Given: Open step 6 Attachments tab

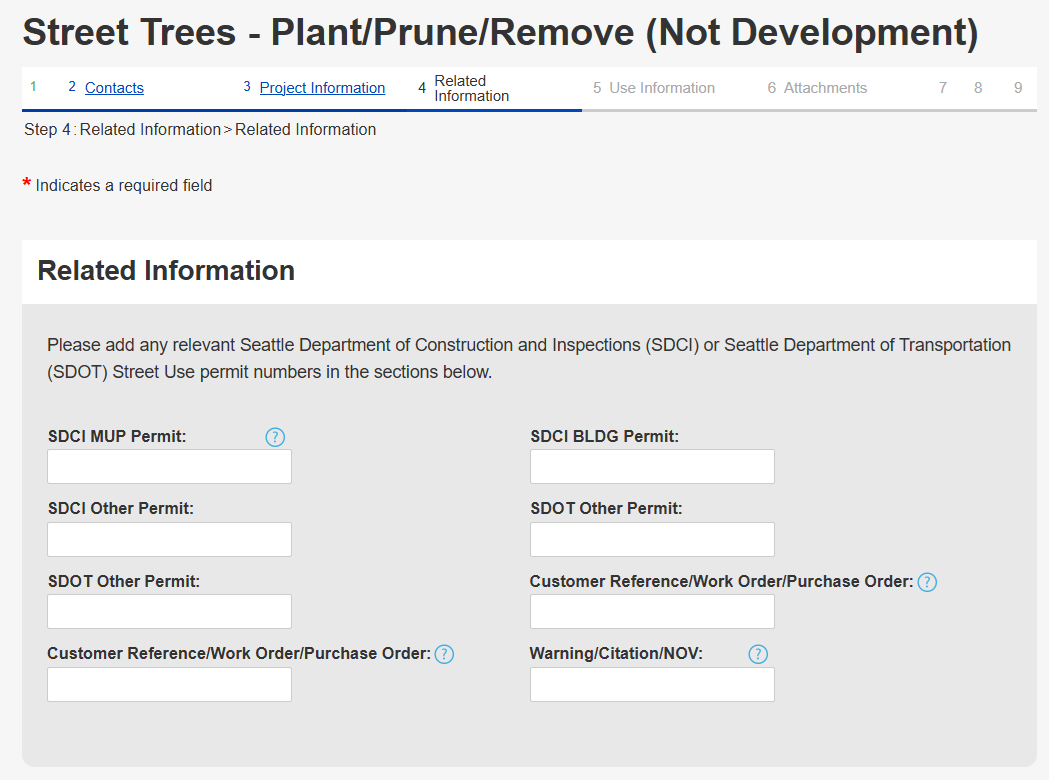Looking at the screenshot, I should [824, 88].
